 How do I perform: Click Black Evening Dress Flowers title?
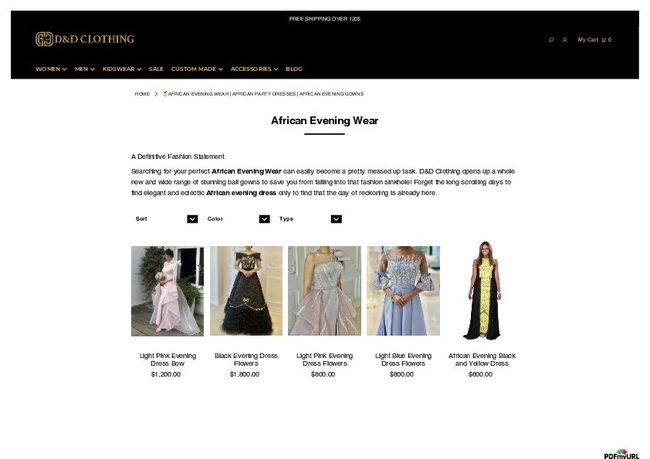point(246,359)
